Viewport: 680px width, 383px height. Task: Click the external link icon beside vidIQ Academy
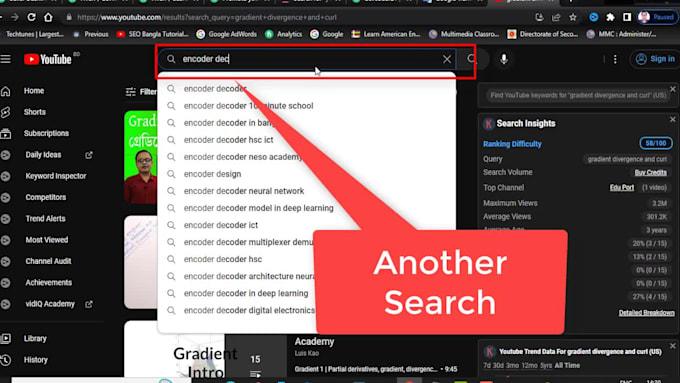pyautogui.click(x=89, y=304)
